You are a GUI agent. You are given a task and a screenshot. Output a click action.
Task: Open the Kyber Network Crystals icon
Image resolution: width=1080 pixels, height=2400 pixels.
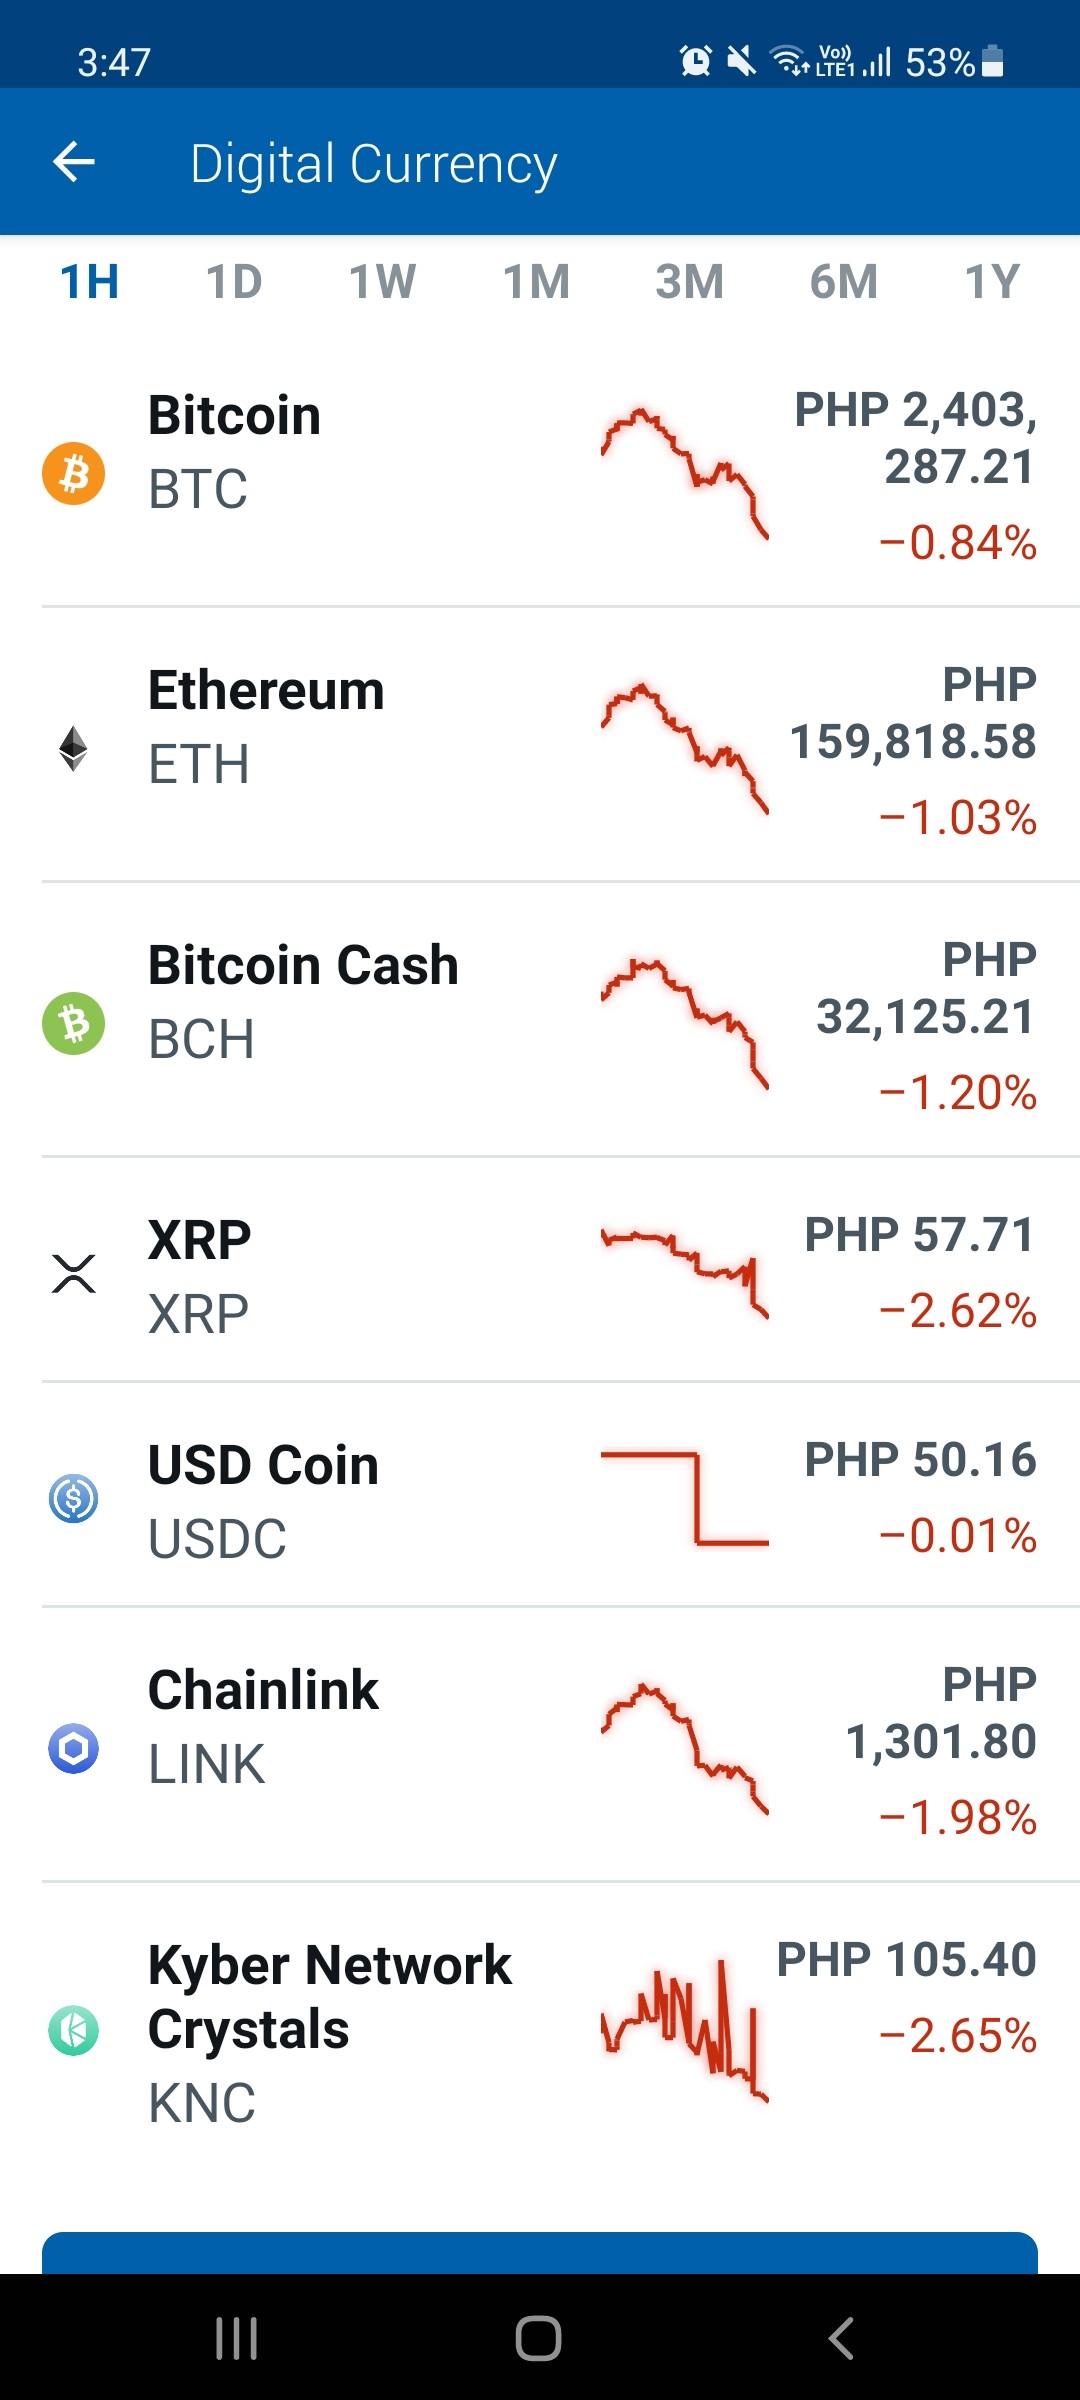click(x=73, y=2030)
